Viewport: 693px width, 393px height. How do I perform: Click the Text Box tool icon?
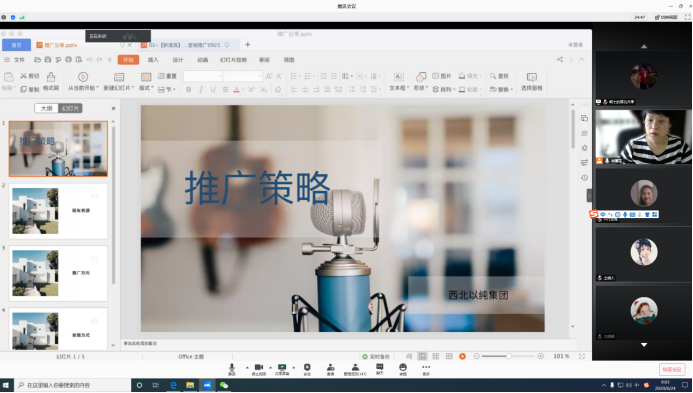coord(398,77)
